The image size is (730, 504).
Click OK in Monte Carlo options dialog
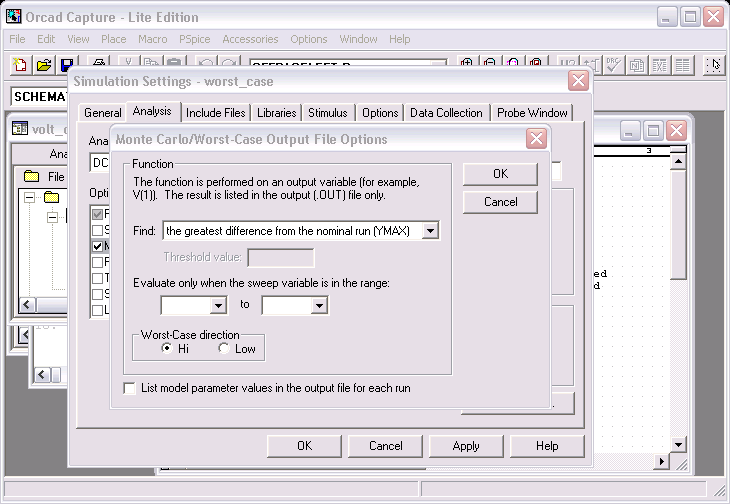[x=500, y=174]
